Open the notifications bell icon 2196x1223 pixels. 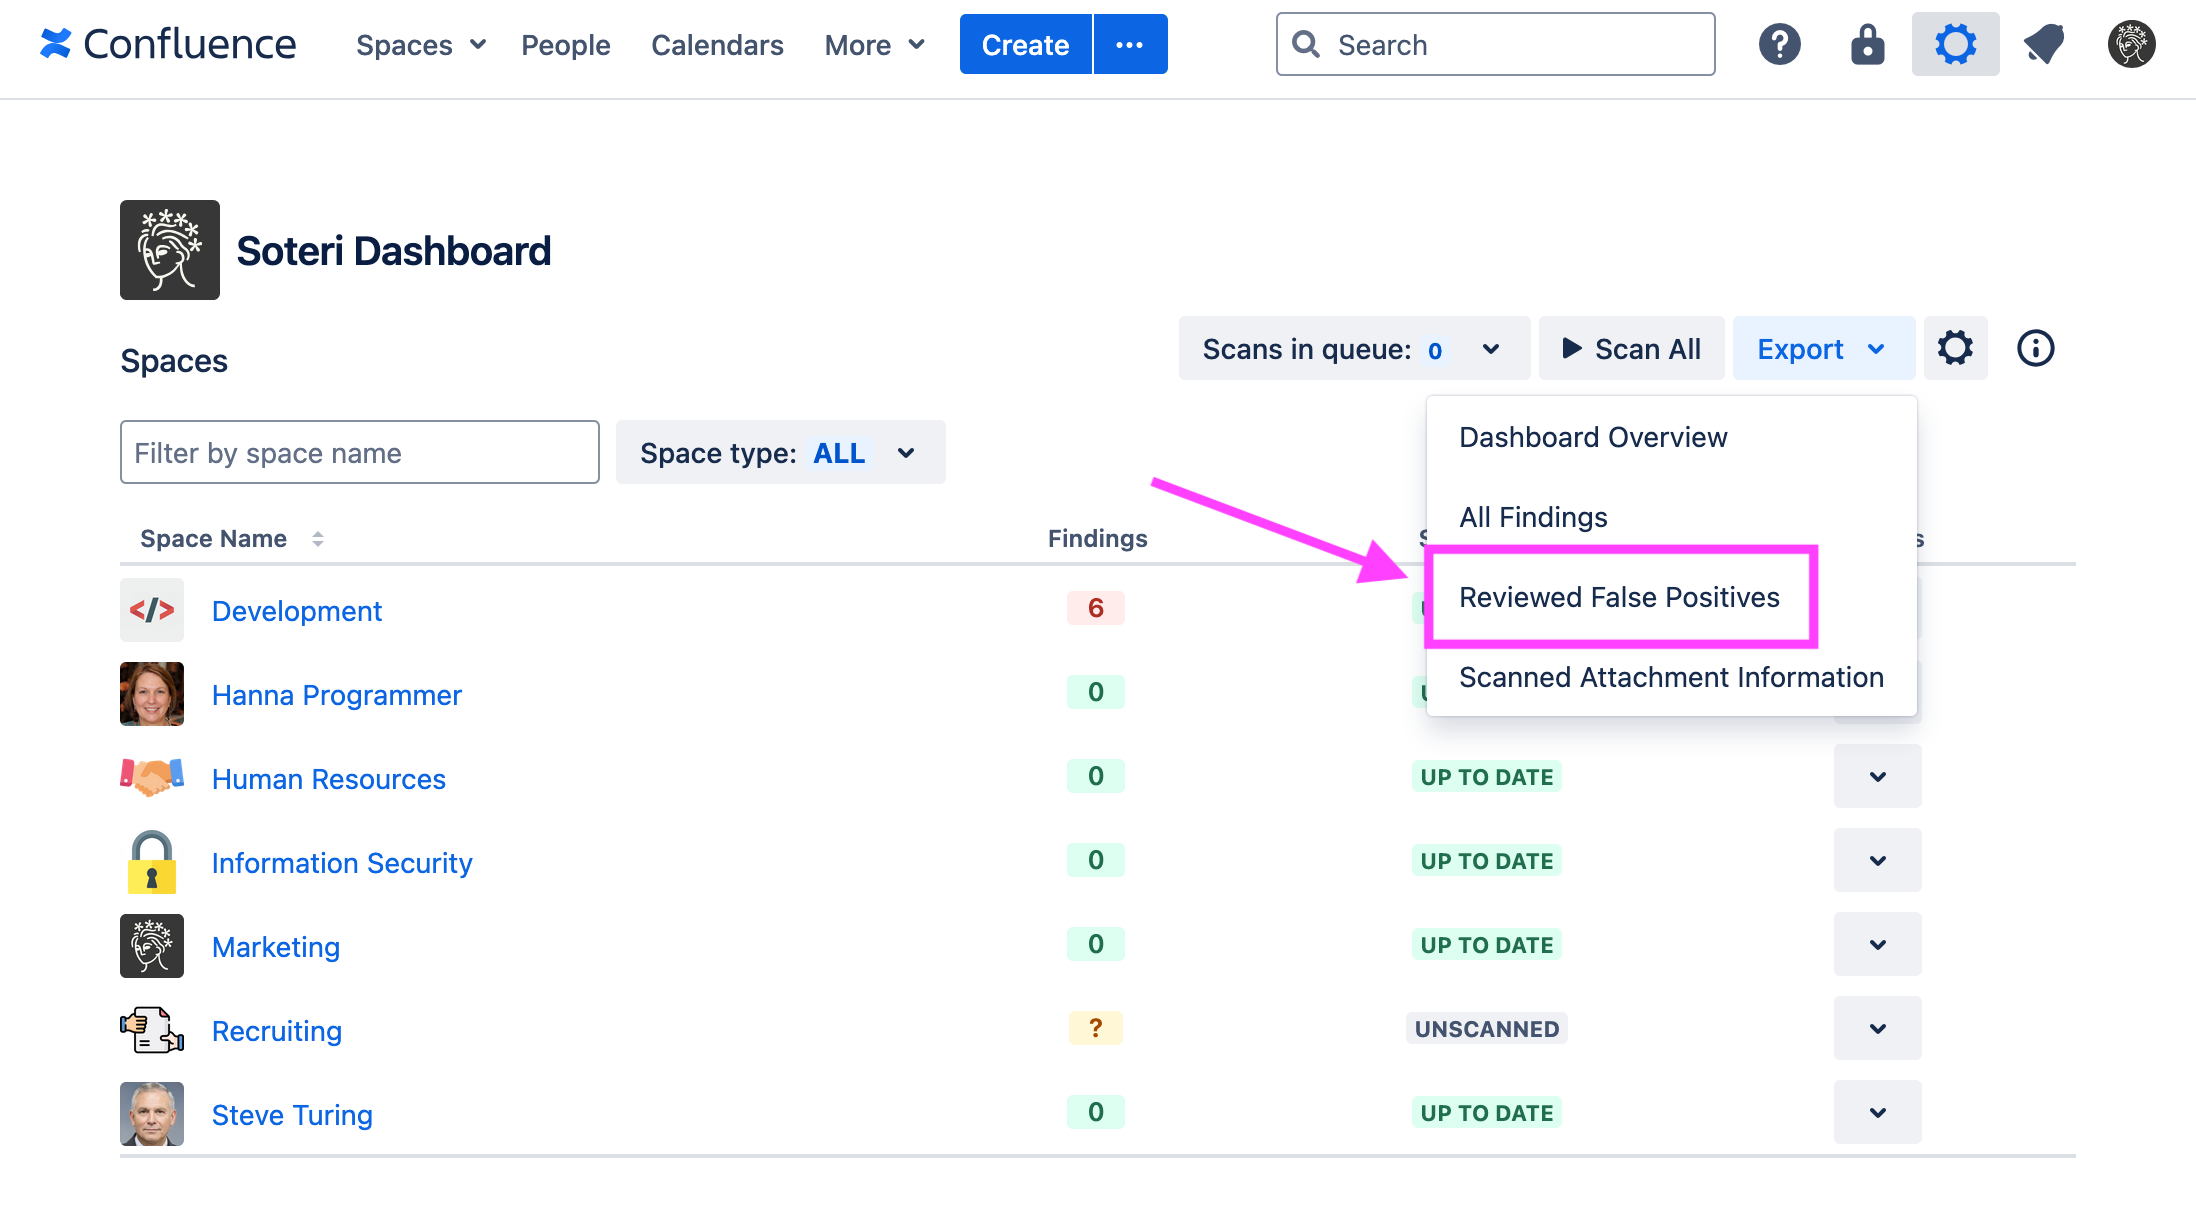2043,43
